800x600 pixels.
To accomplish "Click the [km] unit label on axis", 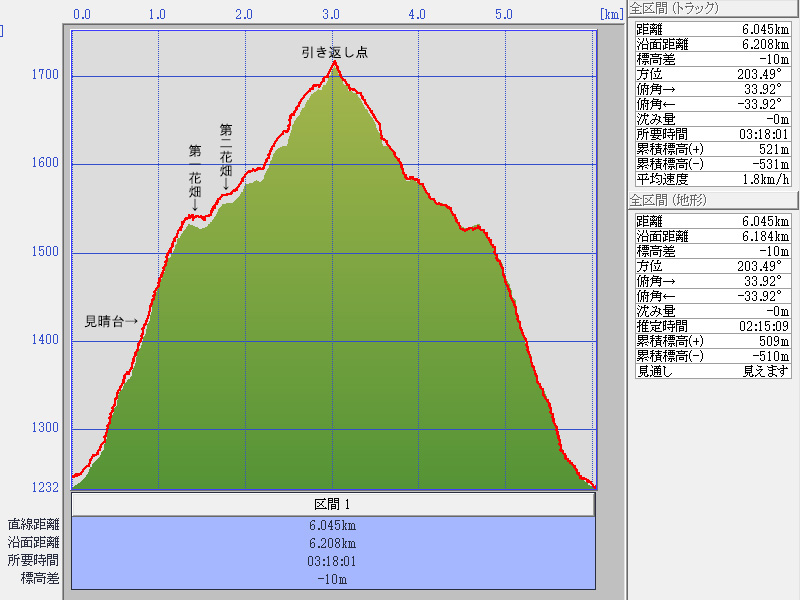I will (x=611, y=15).
